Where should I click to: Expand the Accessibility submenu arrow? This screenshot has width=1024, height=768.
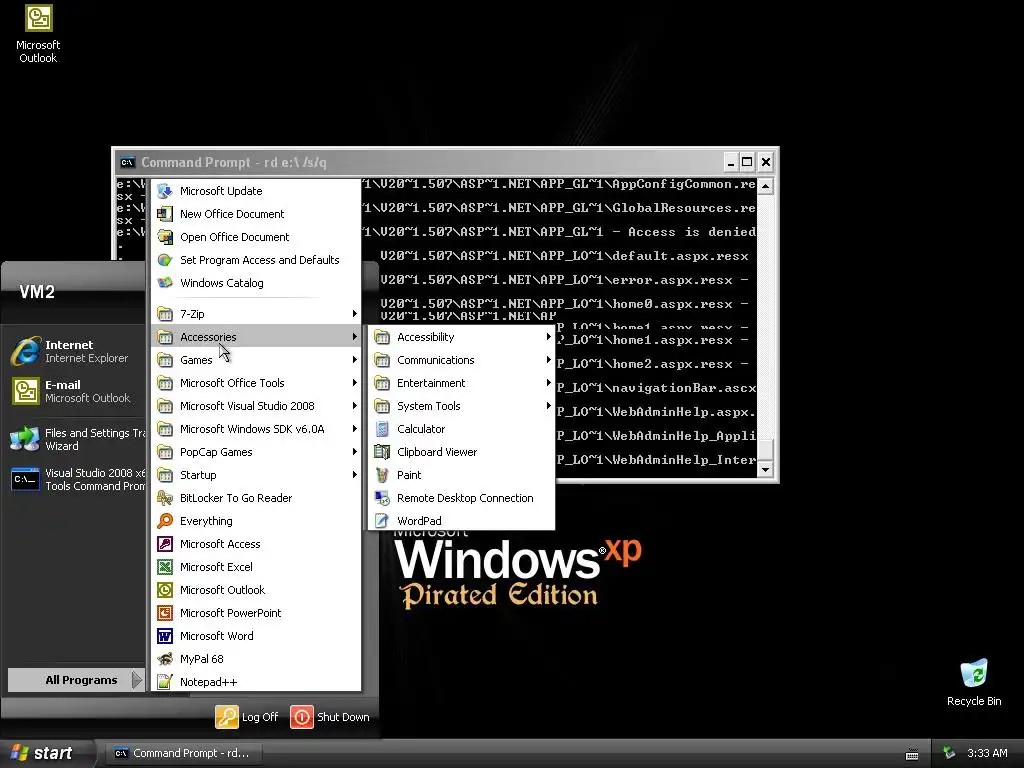pos(549,337)
